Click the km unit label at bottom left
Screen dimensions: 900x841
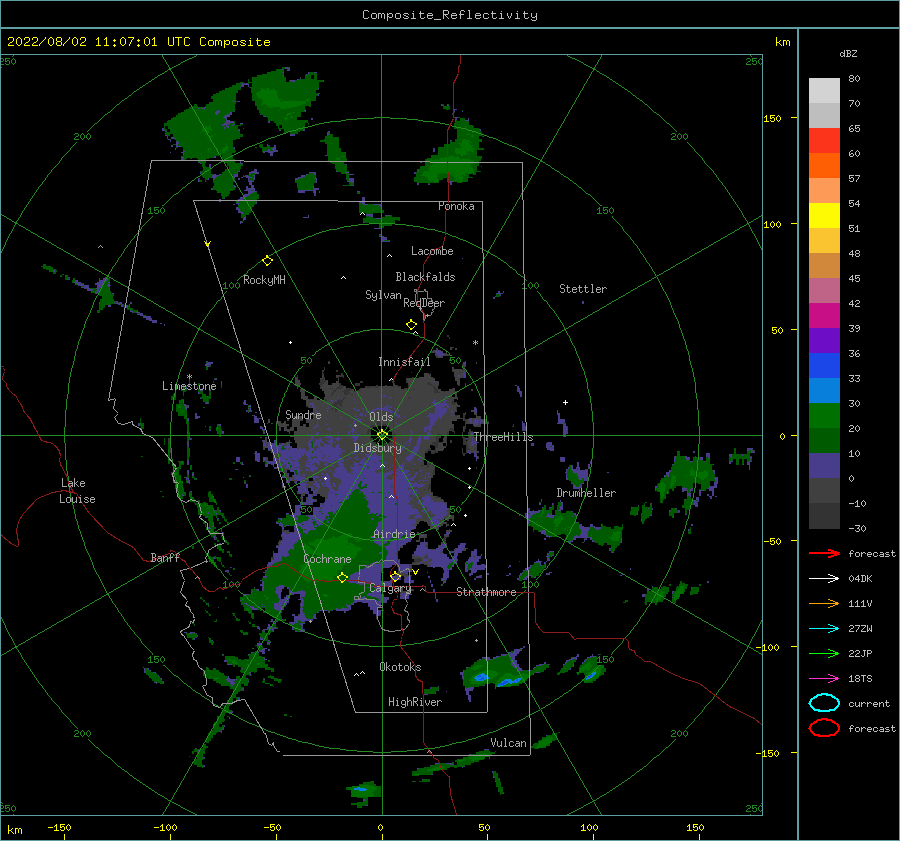coord(14,830)
